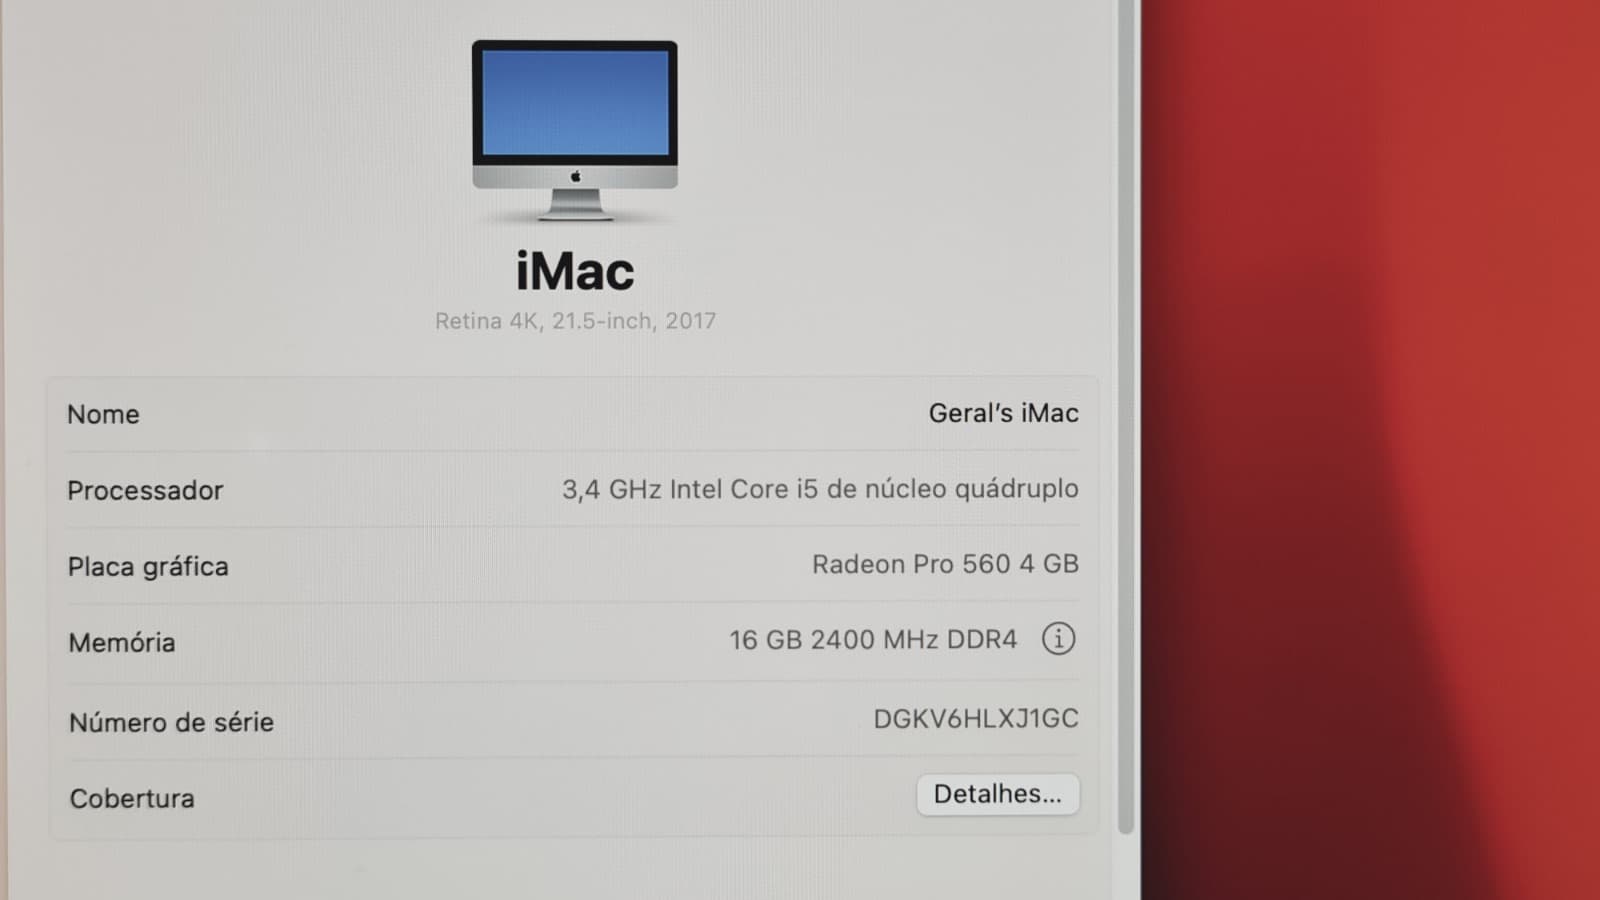Click the "iMac" heading text

coord(575,271)
